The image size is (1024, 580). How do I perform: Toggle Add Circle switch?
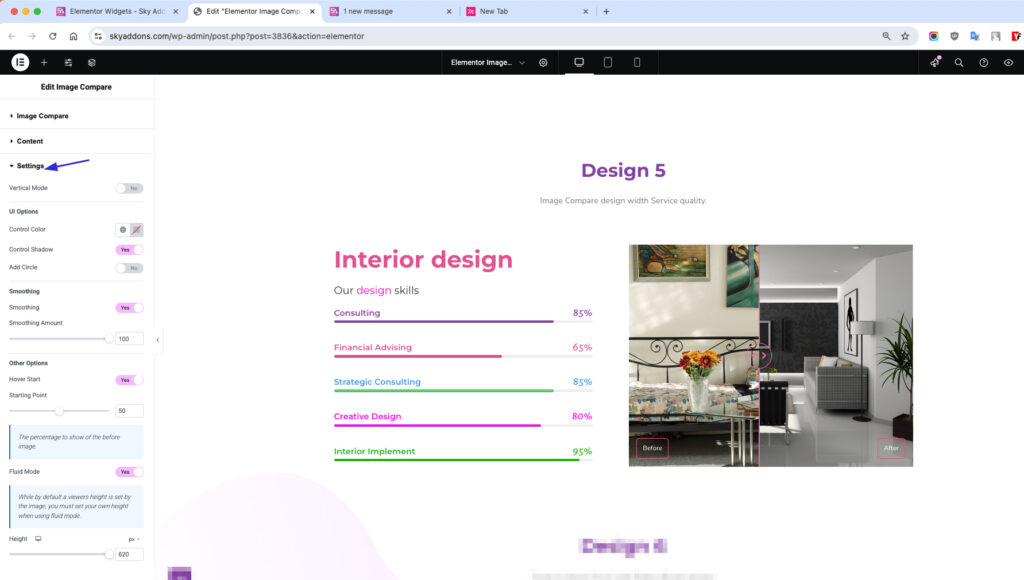pos(129,268)
